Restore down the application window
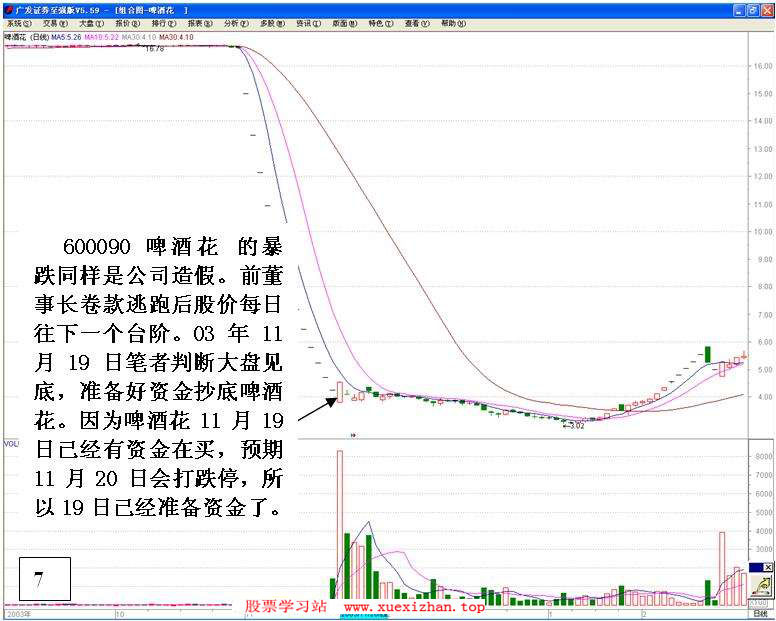Screen dimensions: 776x621 (753, 10)
